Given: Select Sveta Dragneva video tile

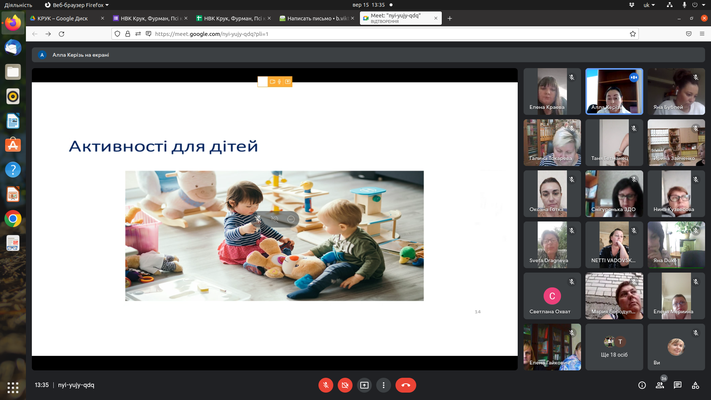Looking at the screenshot, I should 552,245.
